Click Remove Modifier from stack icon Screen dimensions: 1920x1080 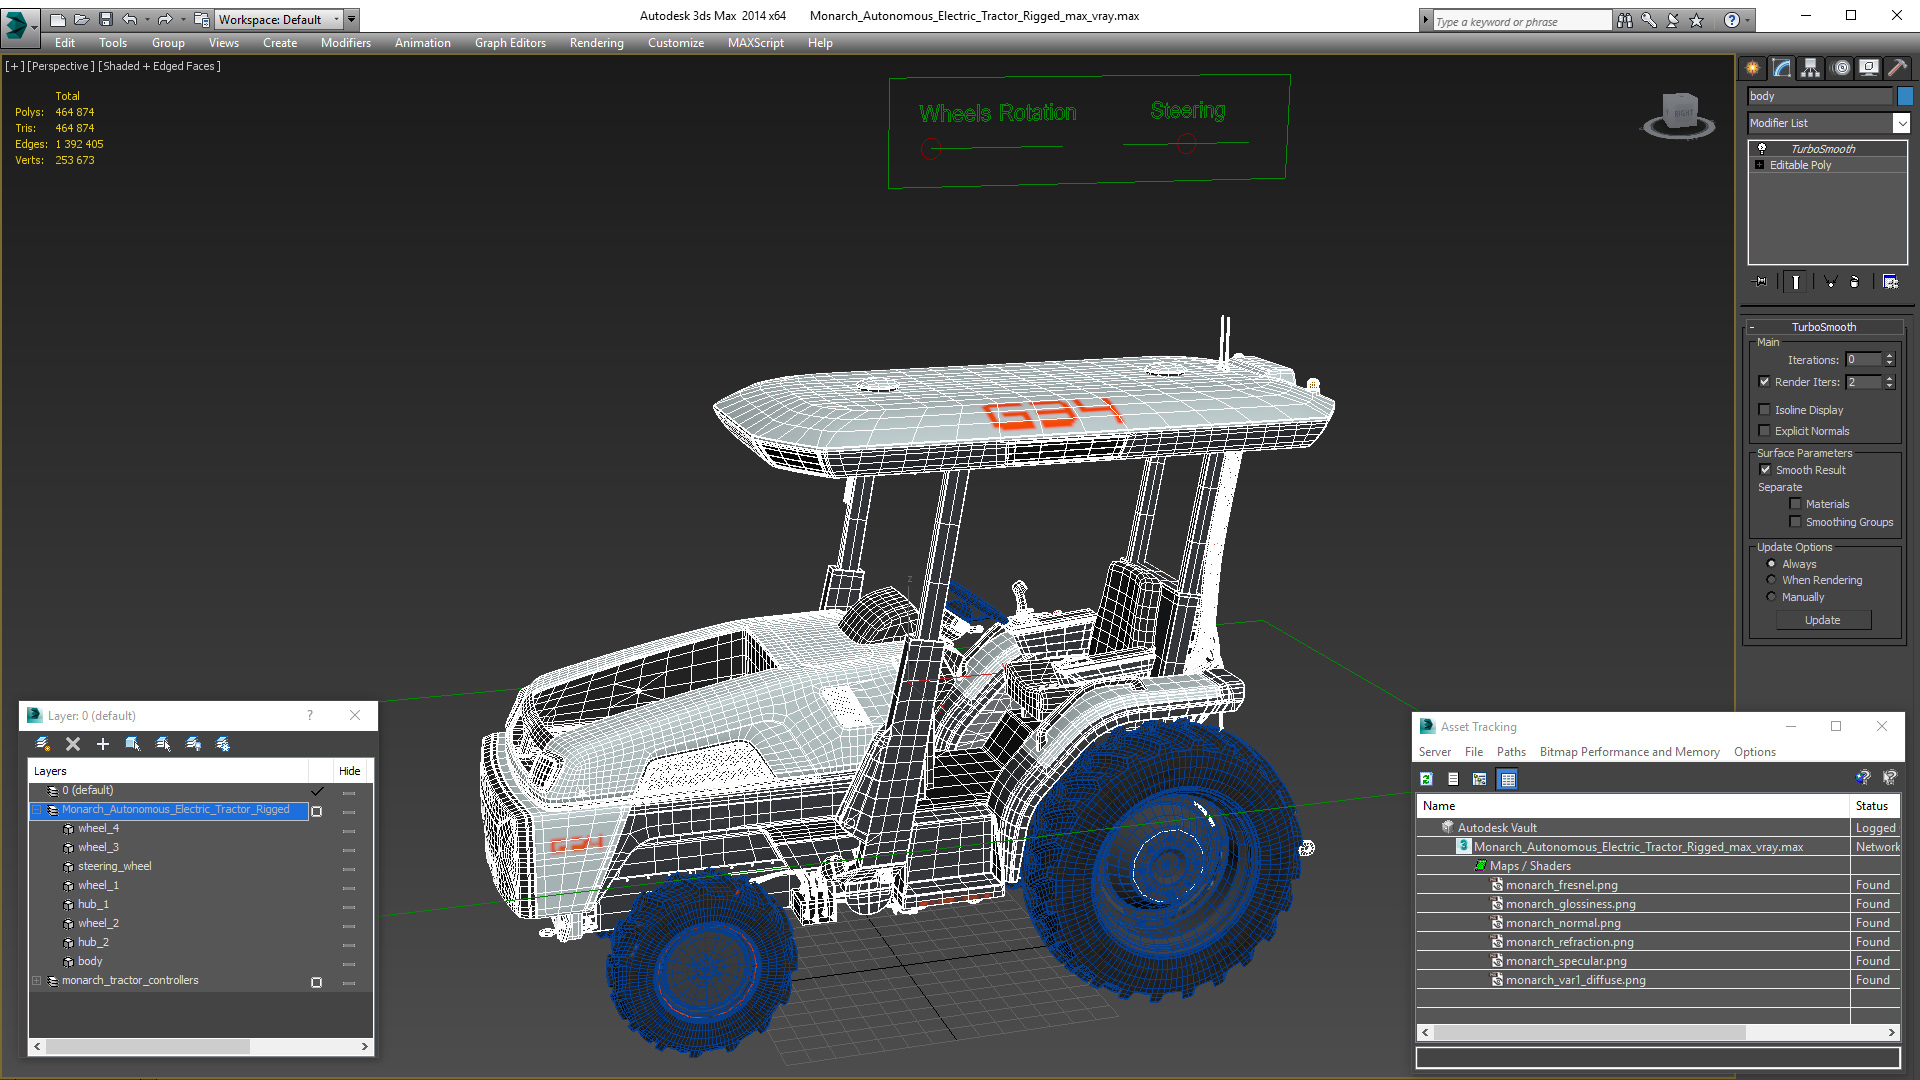1855,282
